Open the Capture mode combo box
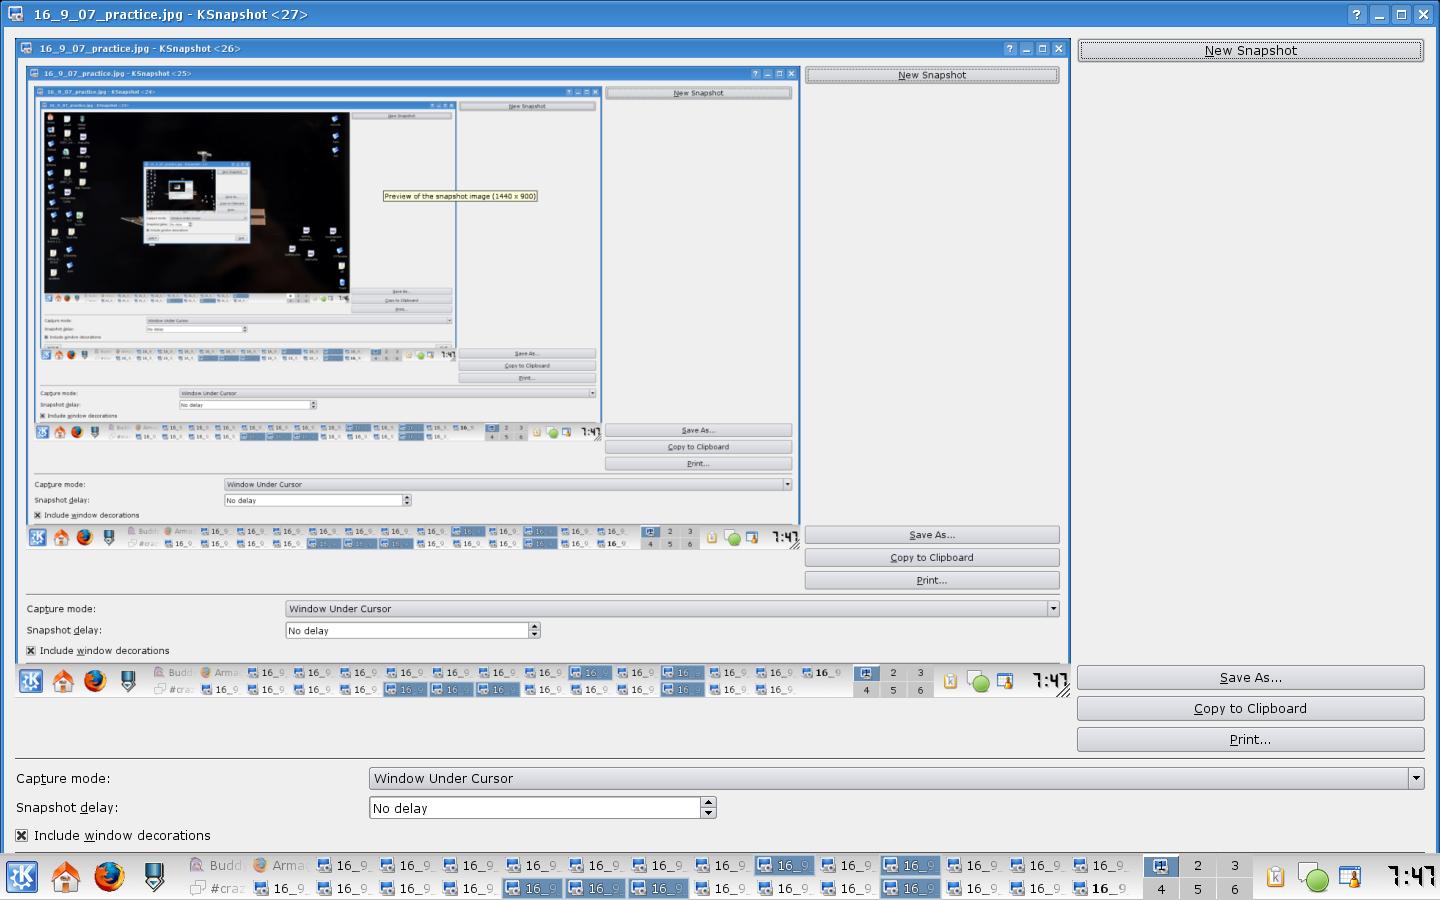 pos(896,778)
